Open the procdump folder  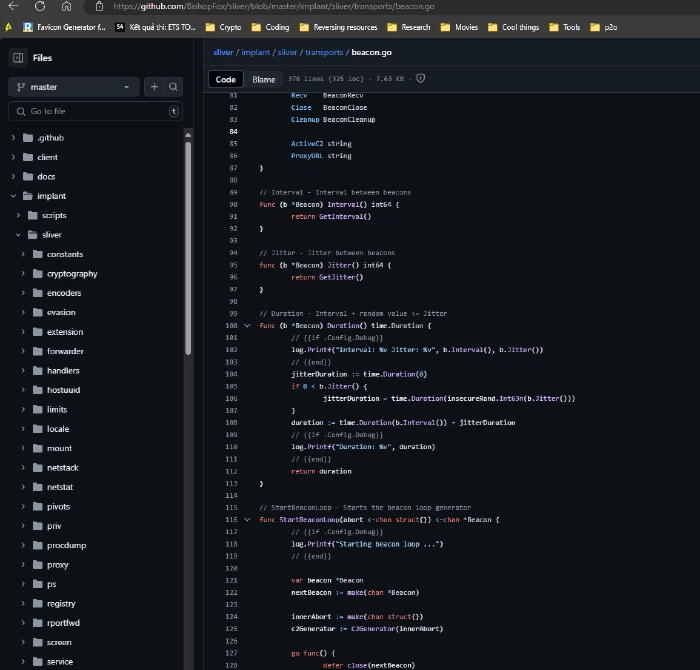(67, 545)
